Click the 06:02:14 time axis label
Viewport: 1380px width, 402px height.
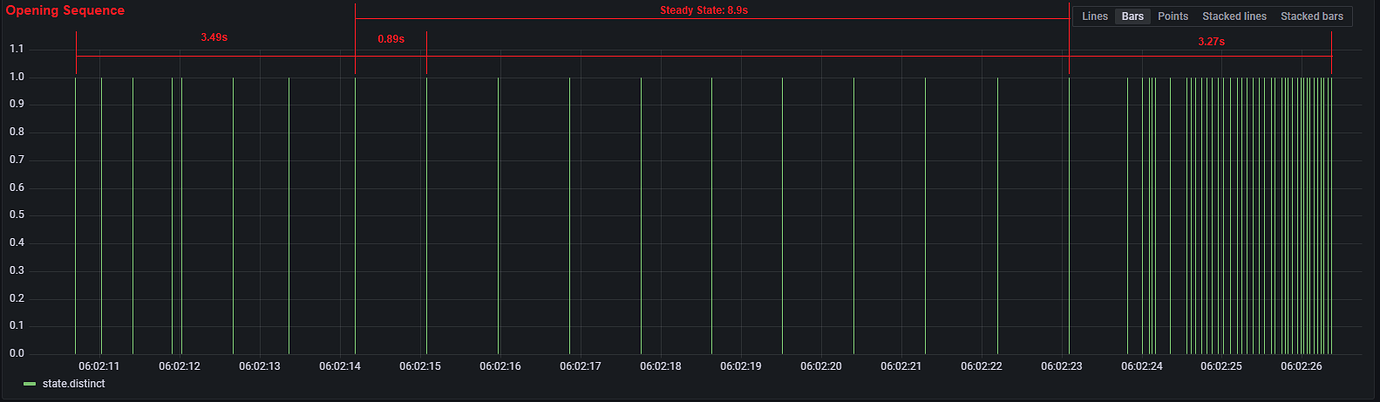click(x=340, y=366)
